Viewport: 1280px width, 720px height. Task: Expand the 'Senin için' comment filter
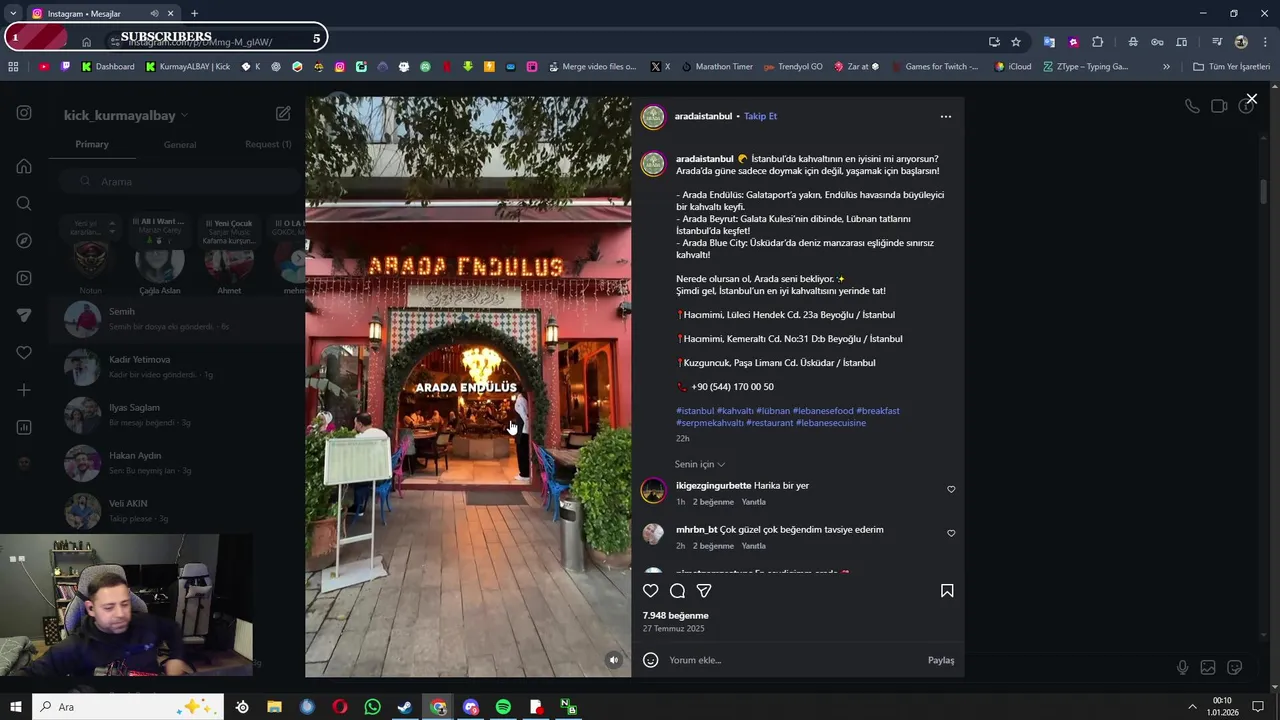pos(700,464)
